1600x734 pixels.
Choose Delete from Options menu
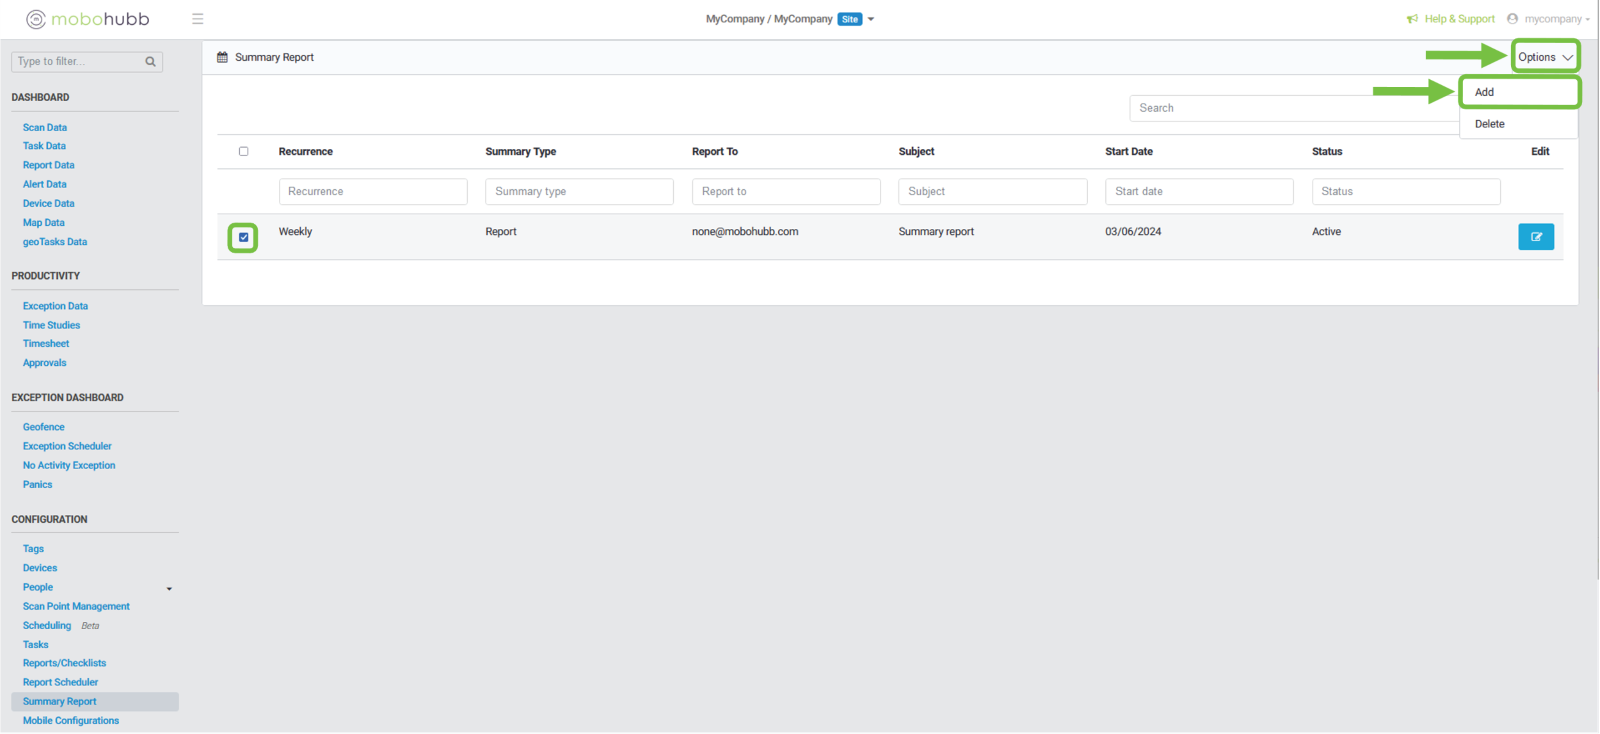tap(1489, 124)
